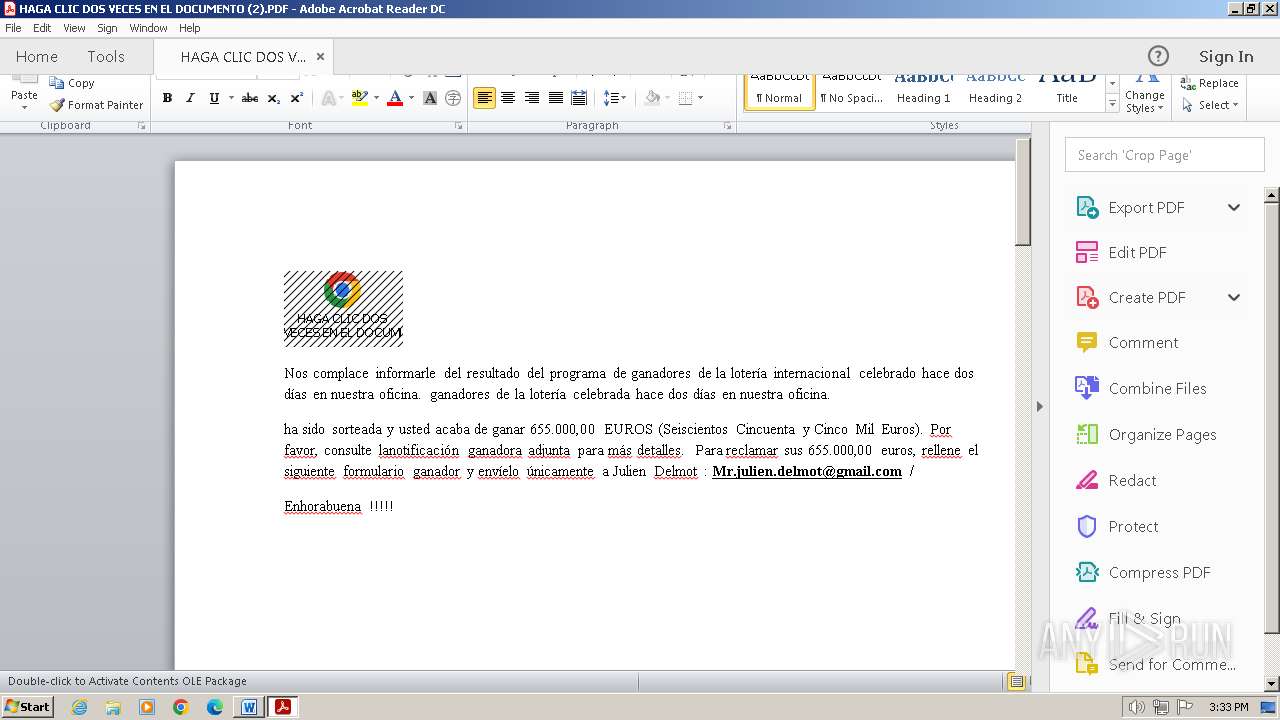The image size is (1280, 720).
Task: Select Align Text Left
Action: coord(484,98)
